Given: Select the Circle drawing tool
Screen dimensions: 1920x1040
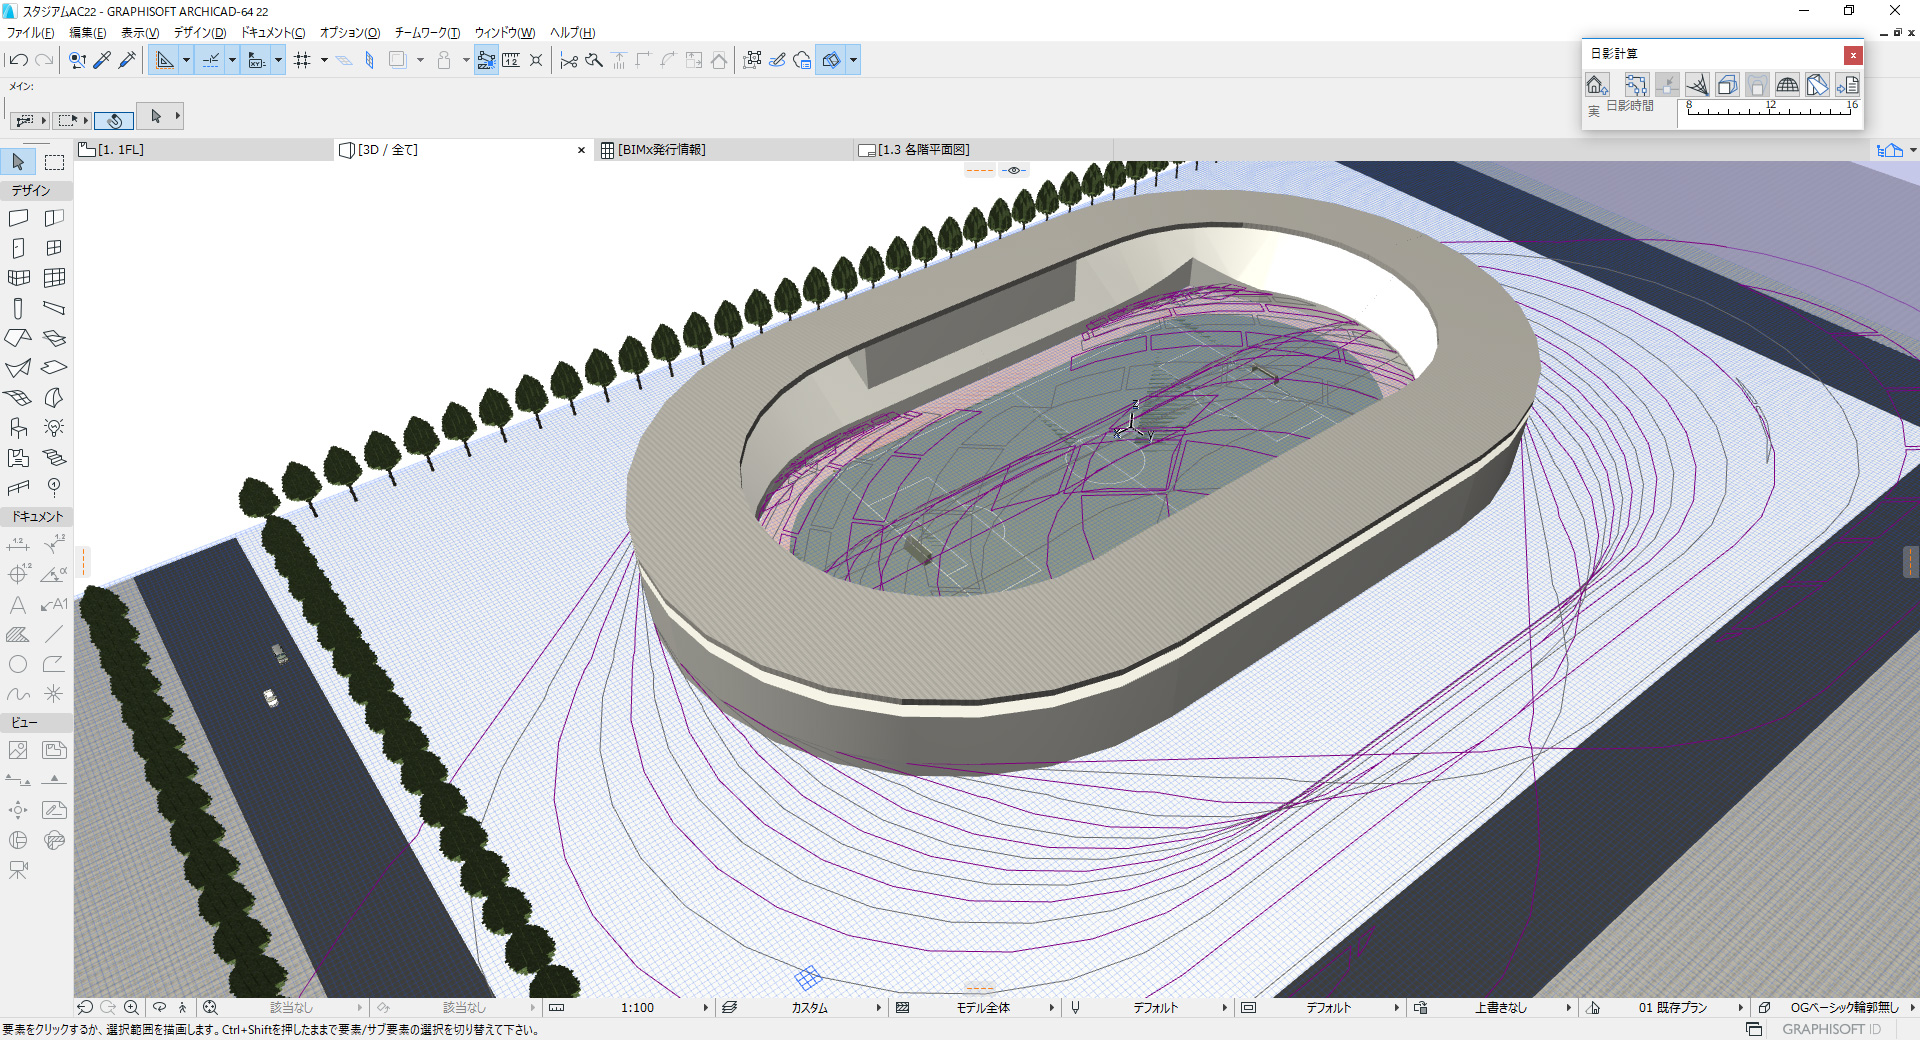Looking at the screenshot, I should point(18,664).
